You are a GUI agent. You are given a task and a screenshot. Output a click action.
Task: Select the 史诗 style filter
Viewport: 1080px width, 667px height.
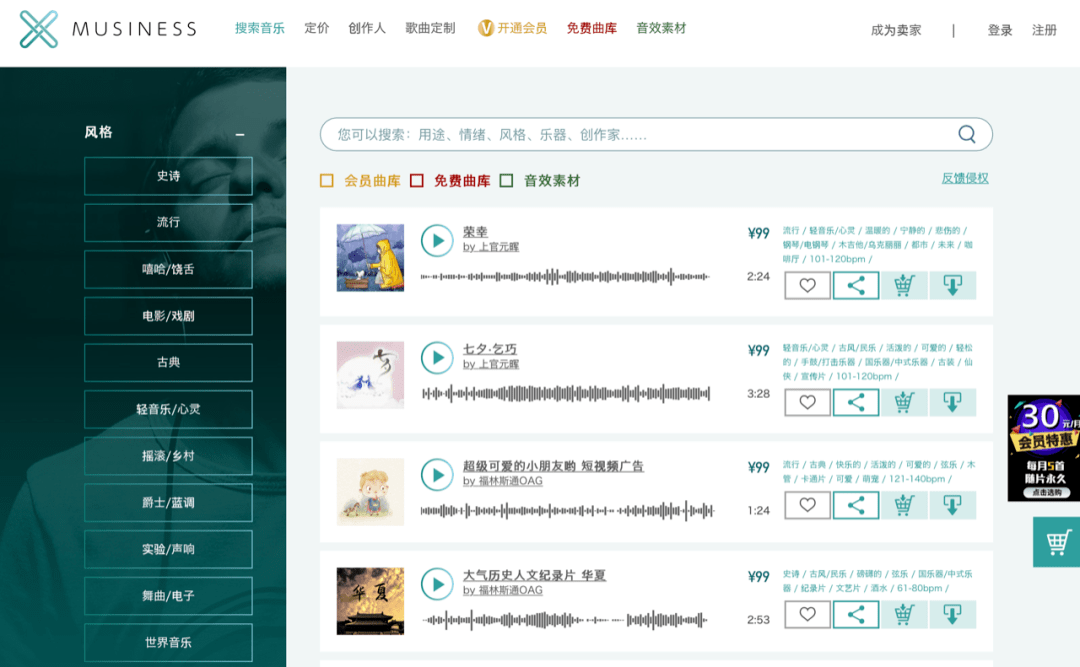168,176
